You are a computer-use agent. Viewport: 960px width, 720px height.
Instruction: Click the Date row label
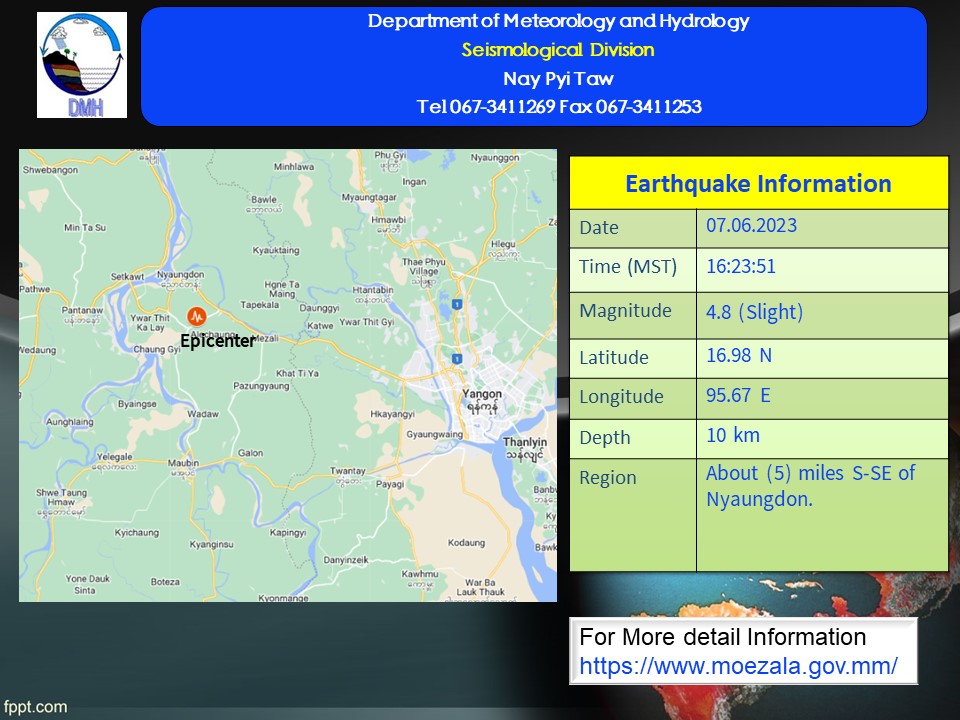coord(599,228)
